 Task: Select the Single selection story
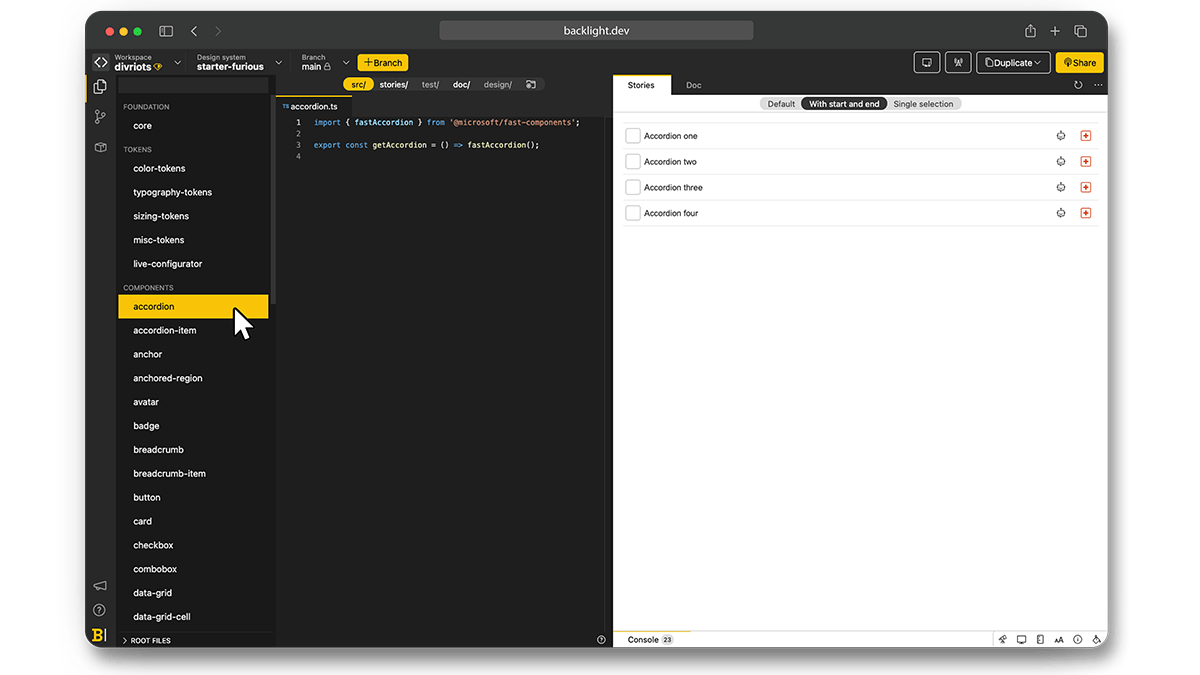coord(923,104)
